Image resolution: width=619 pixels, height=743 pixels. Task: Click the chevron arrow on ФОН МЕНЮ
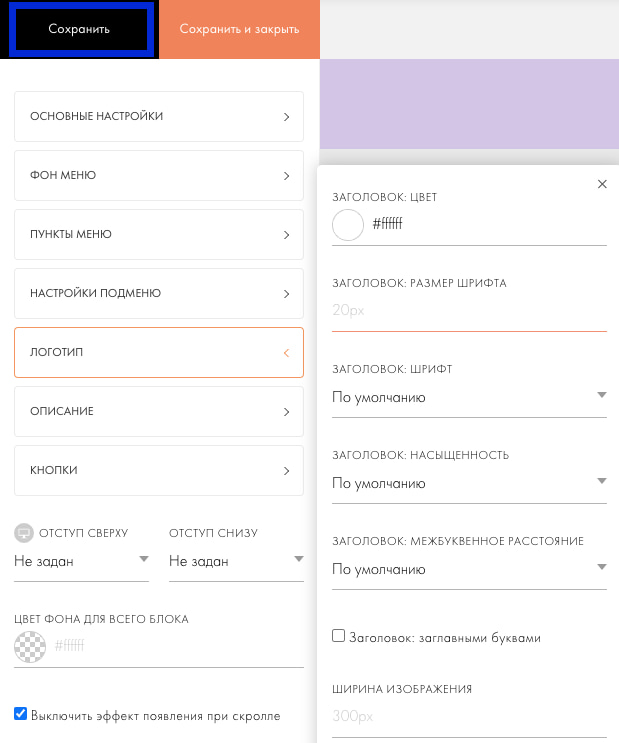tap(286, 176)
